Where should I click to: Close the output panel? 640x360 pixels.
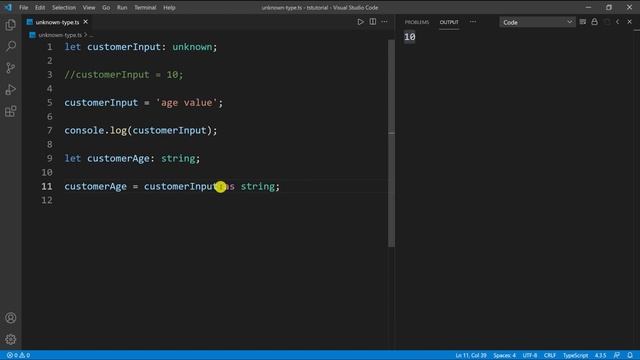(629, 22)
